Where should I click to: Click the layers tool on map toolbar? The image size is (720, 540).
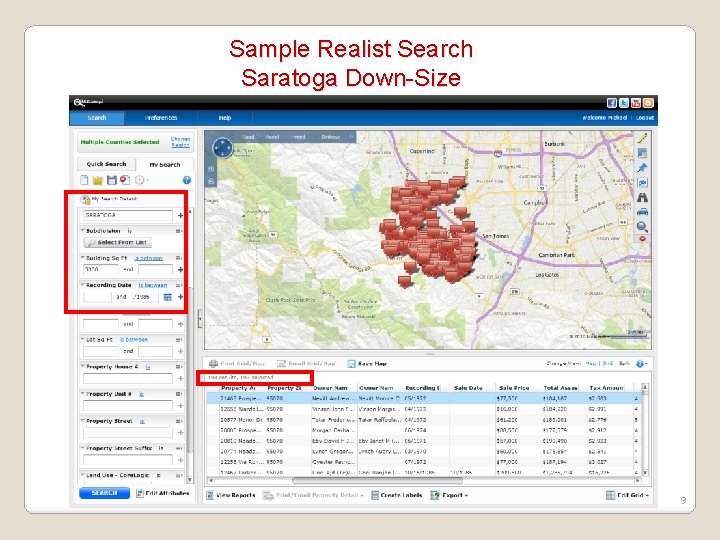642,153
